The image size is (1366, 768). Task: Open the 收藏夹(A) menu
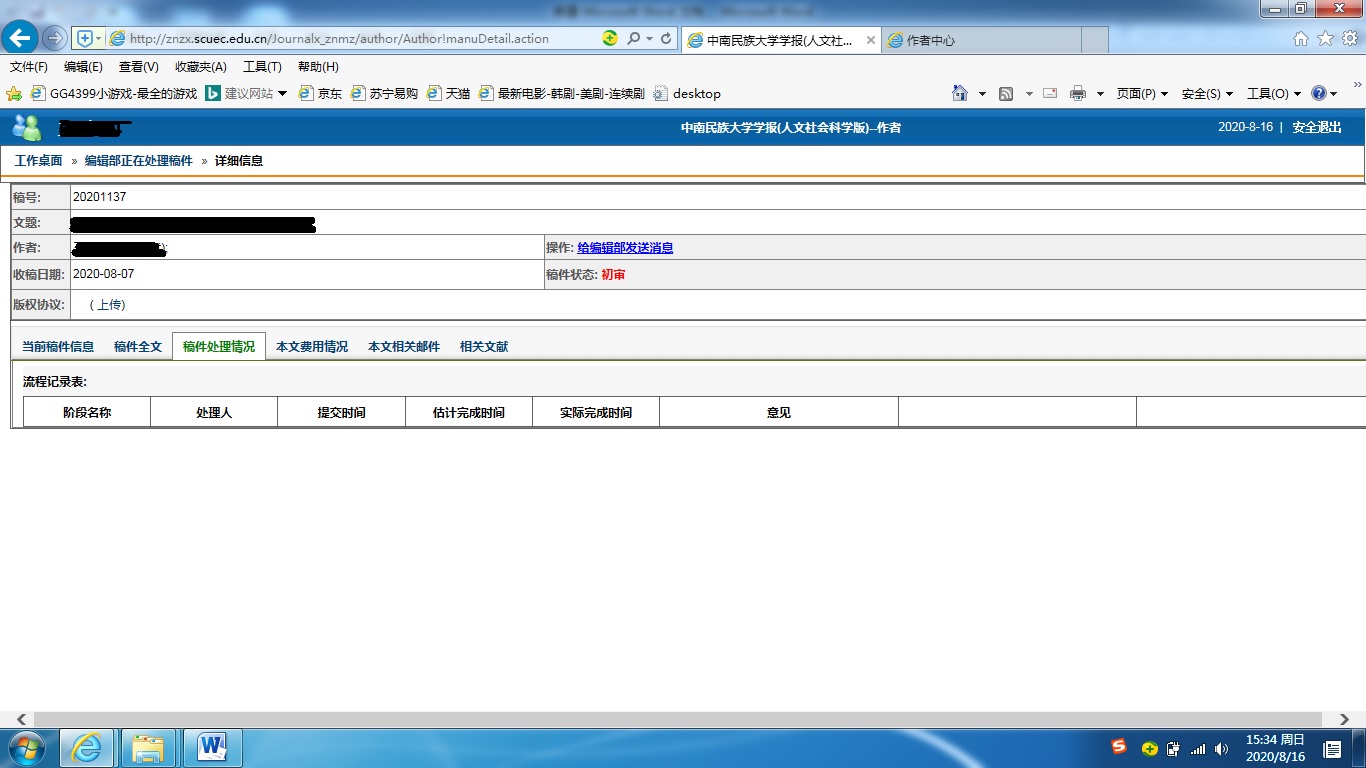click(x=200, y=67)
